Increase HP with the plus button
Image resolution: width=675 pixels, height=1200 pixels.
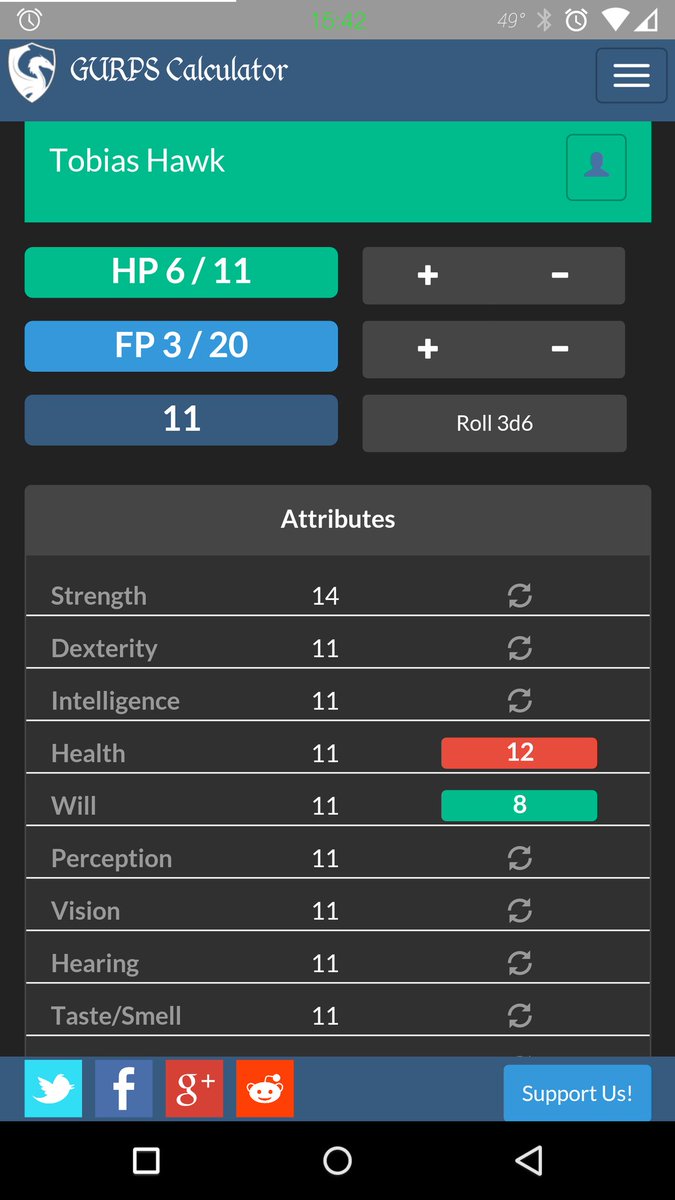pyautogui.click(x=427, y=275)
